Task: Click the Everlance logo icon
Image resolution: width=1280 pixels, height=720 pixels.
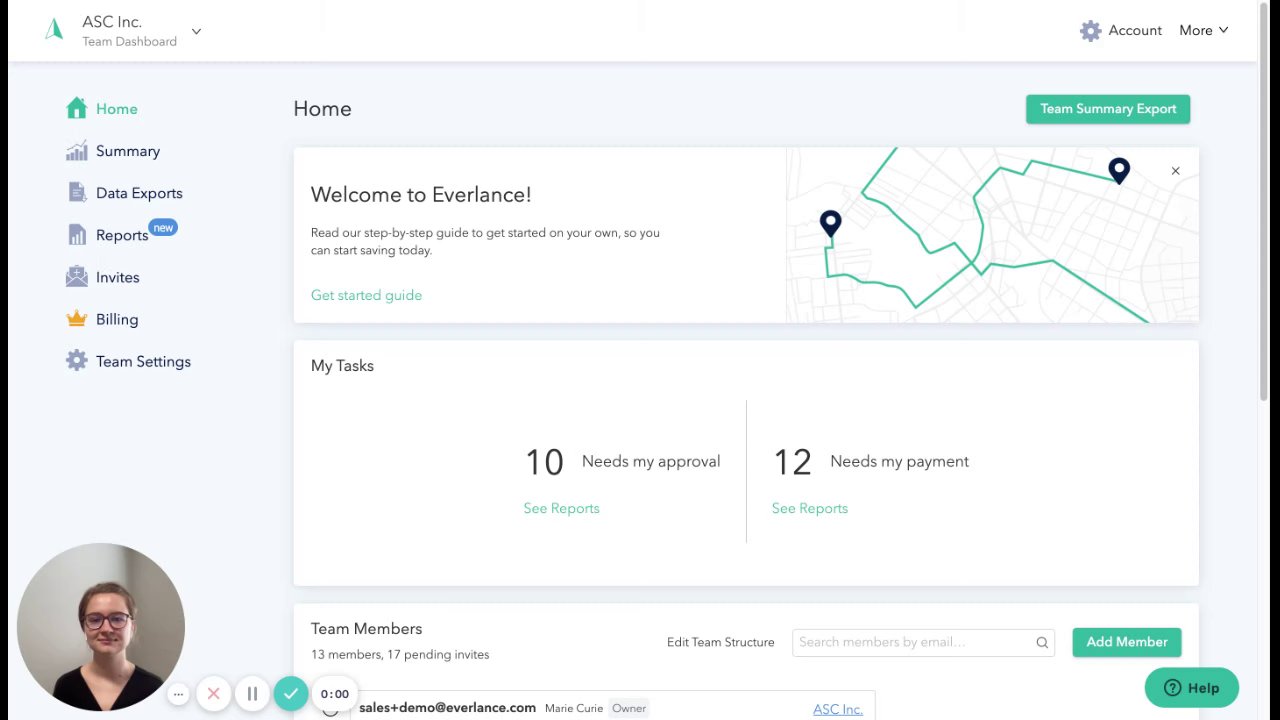Action: coord(54,30)
